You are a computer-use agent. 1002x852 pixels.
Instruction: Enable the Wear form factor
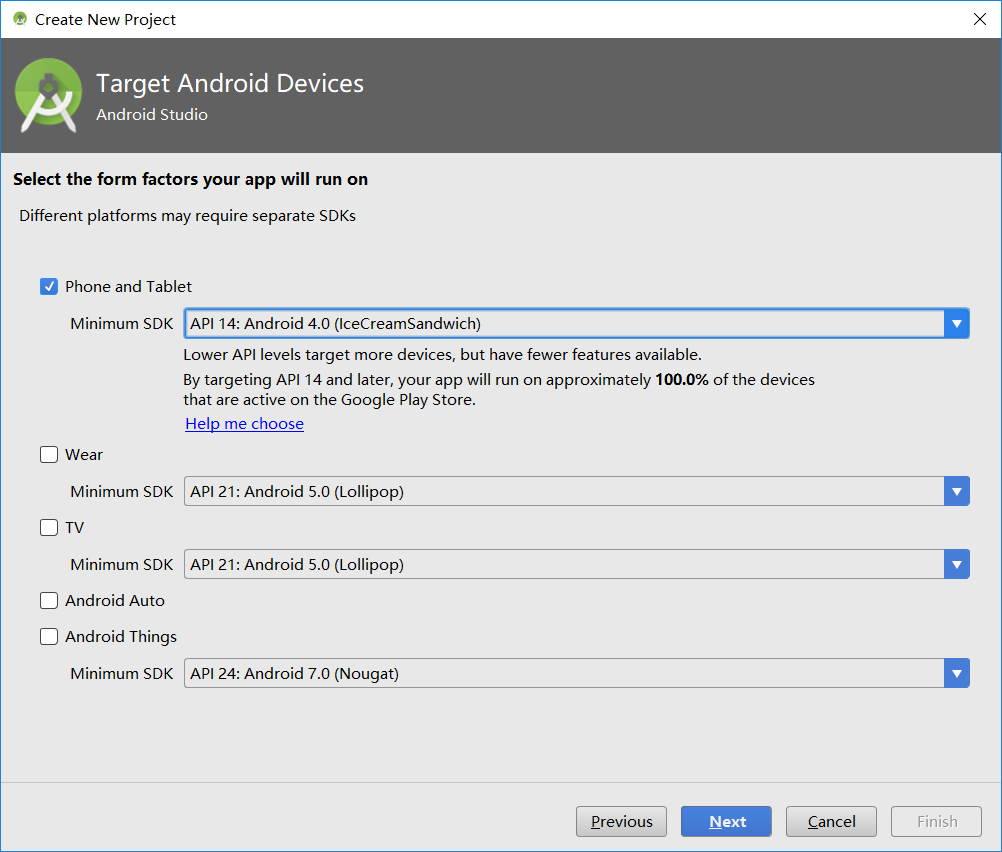tap(48, 454)
